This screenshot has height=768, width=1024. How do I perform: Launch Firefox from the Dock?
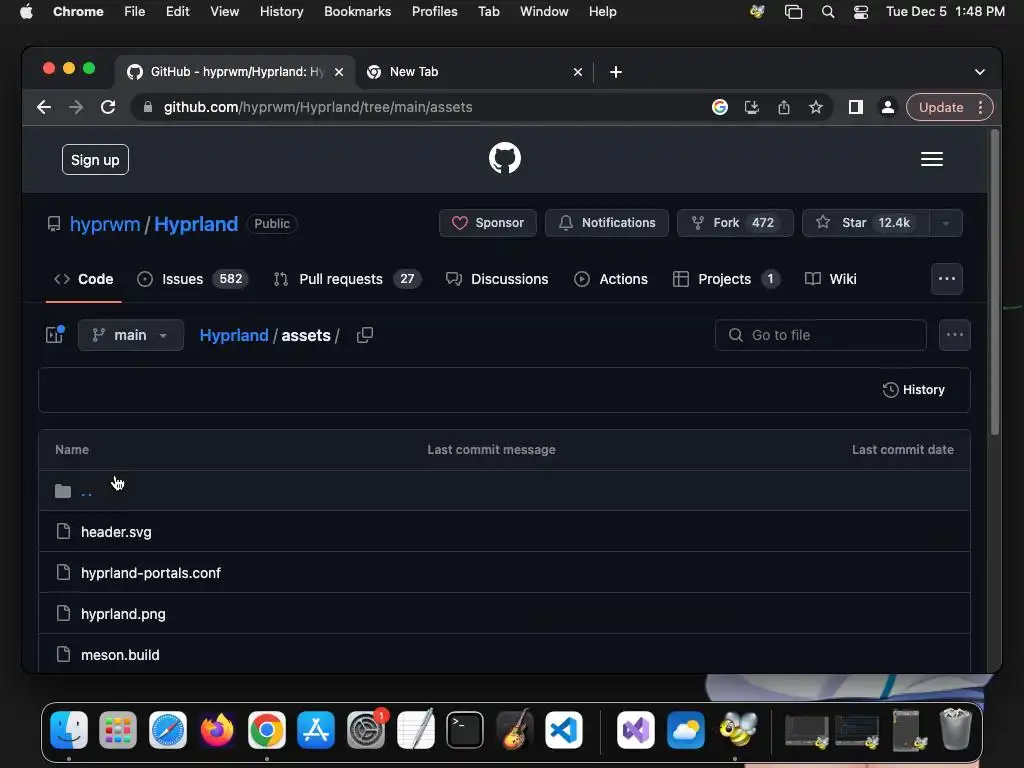(217, 730)
